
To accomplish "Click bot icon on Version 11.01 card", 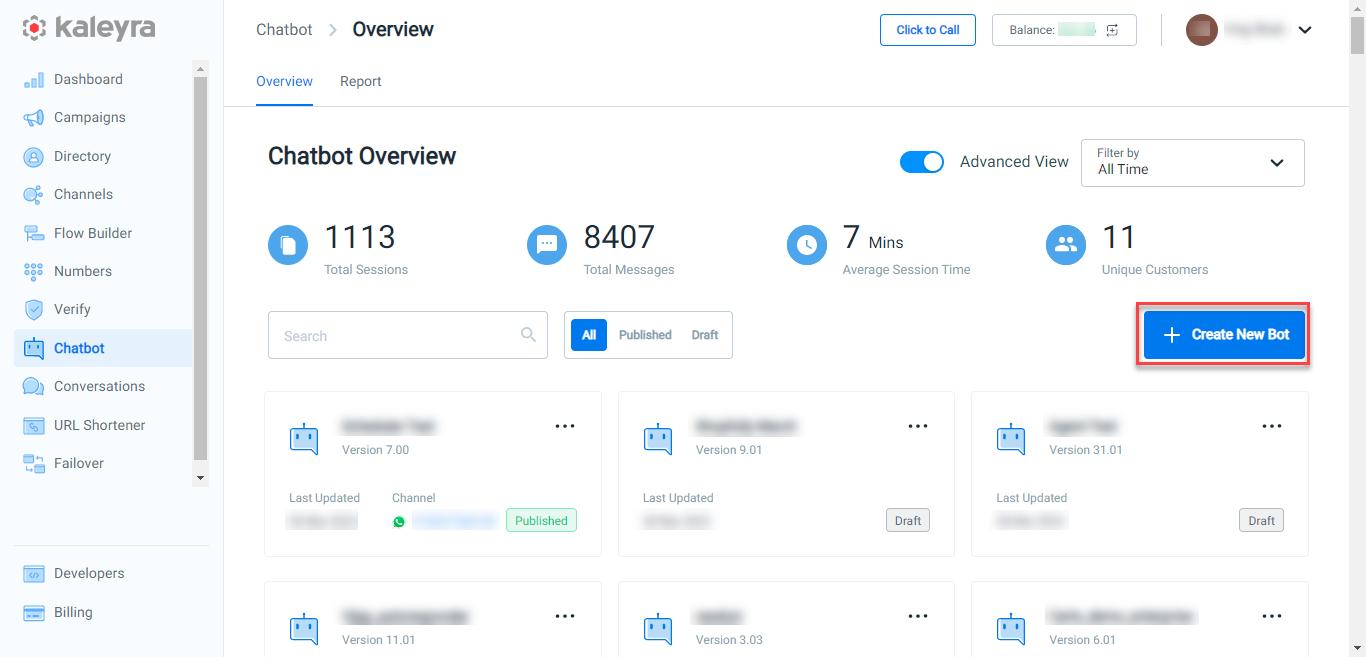I will pos(304,629).
